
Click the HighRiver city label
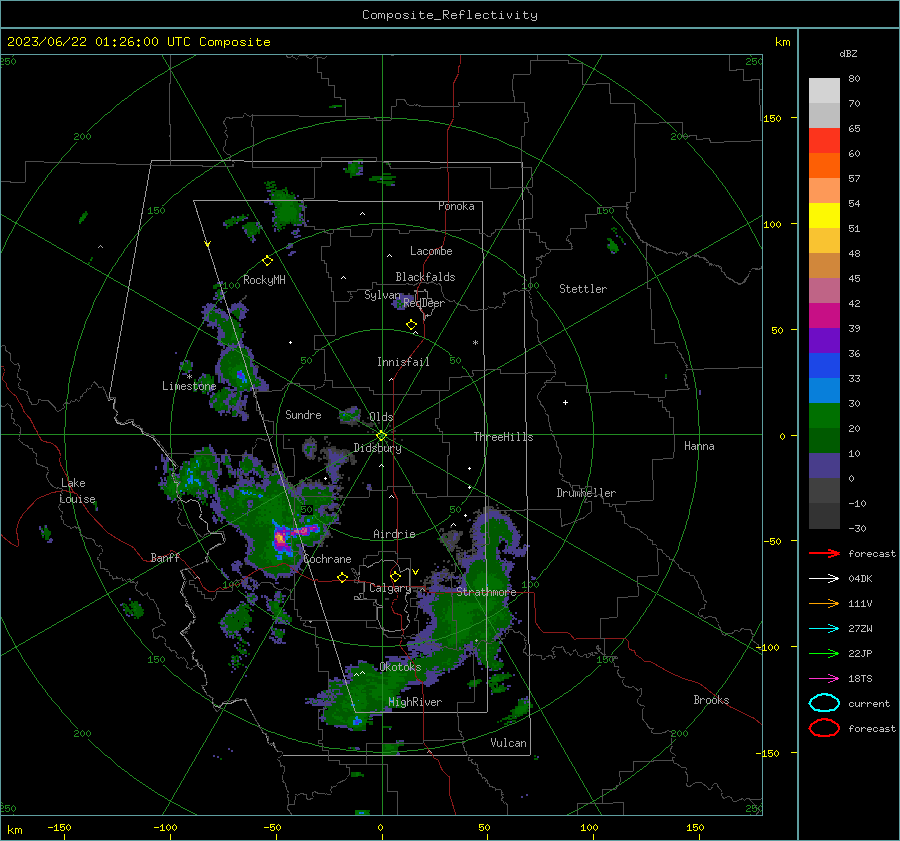[x=415, y=702]
